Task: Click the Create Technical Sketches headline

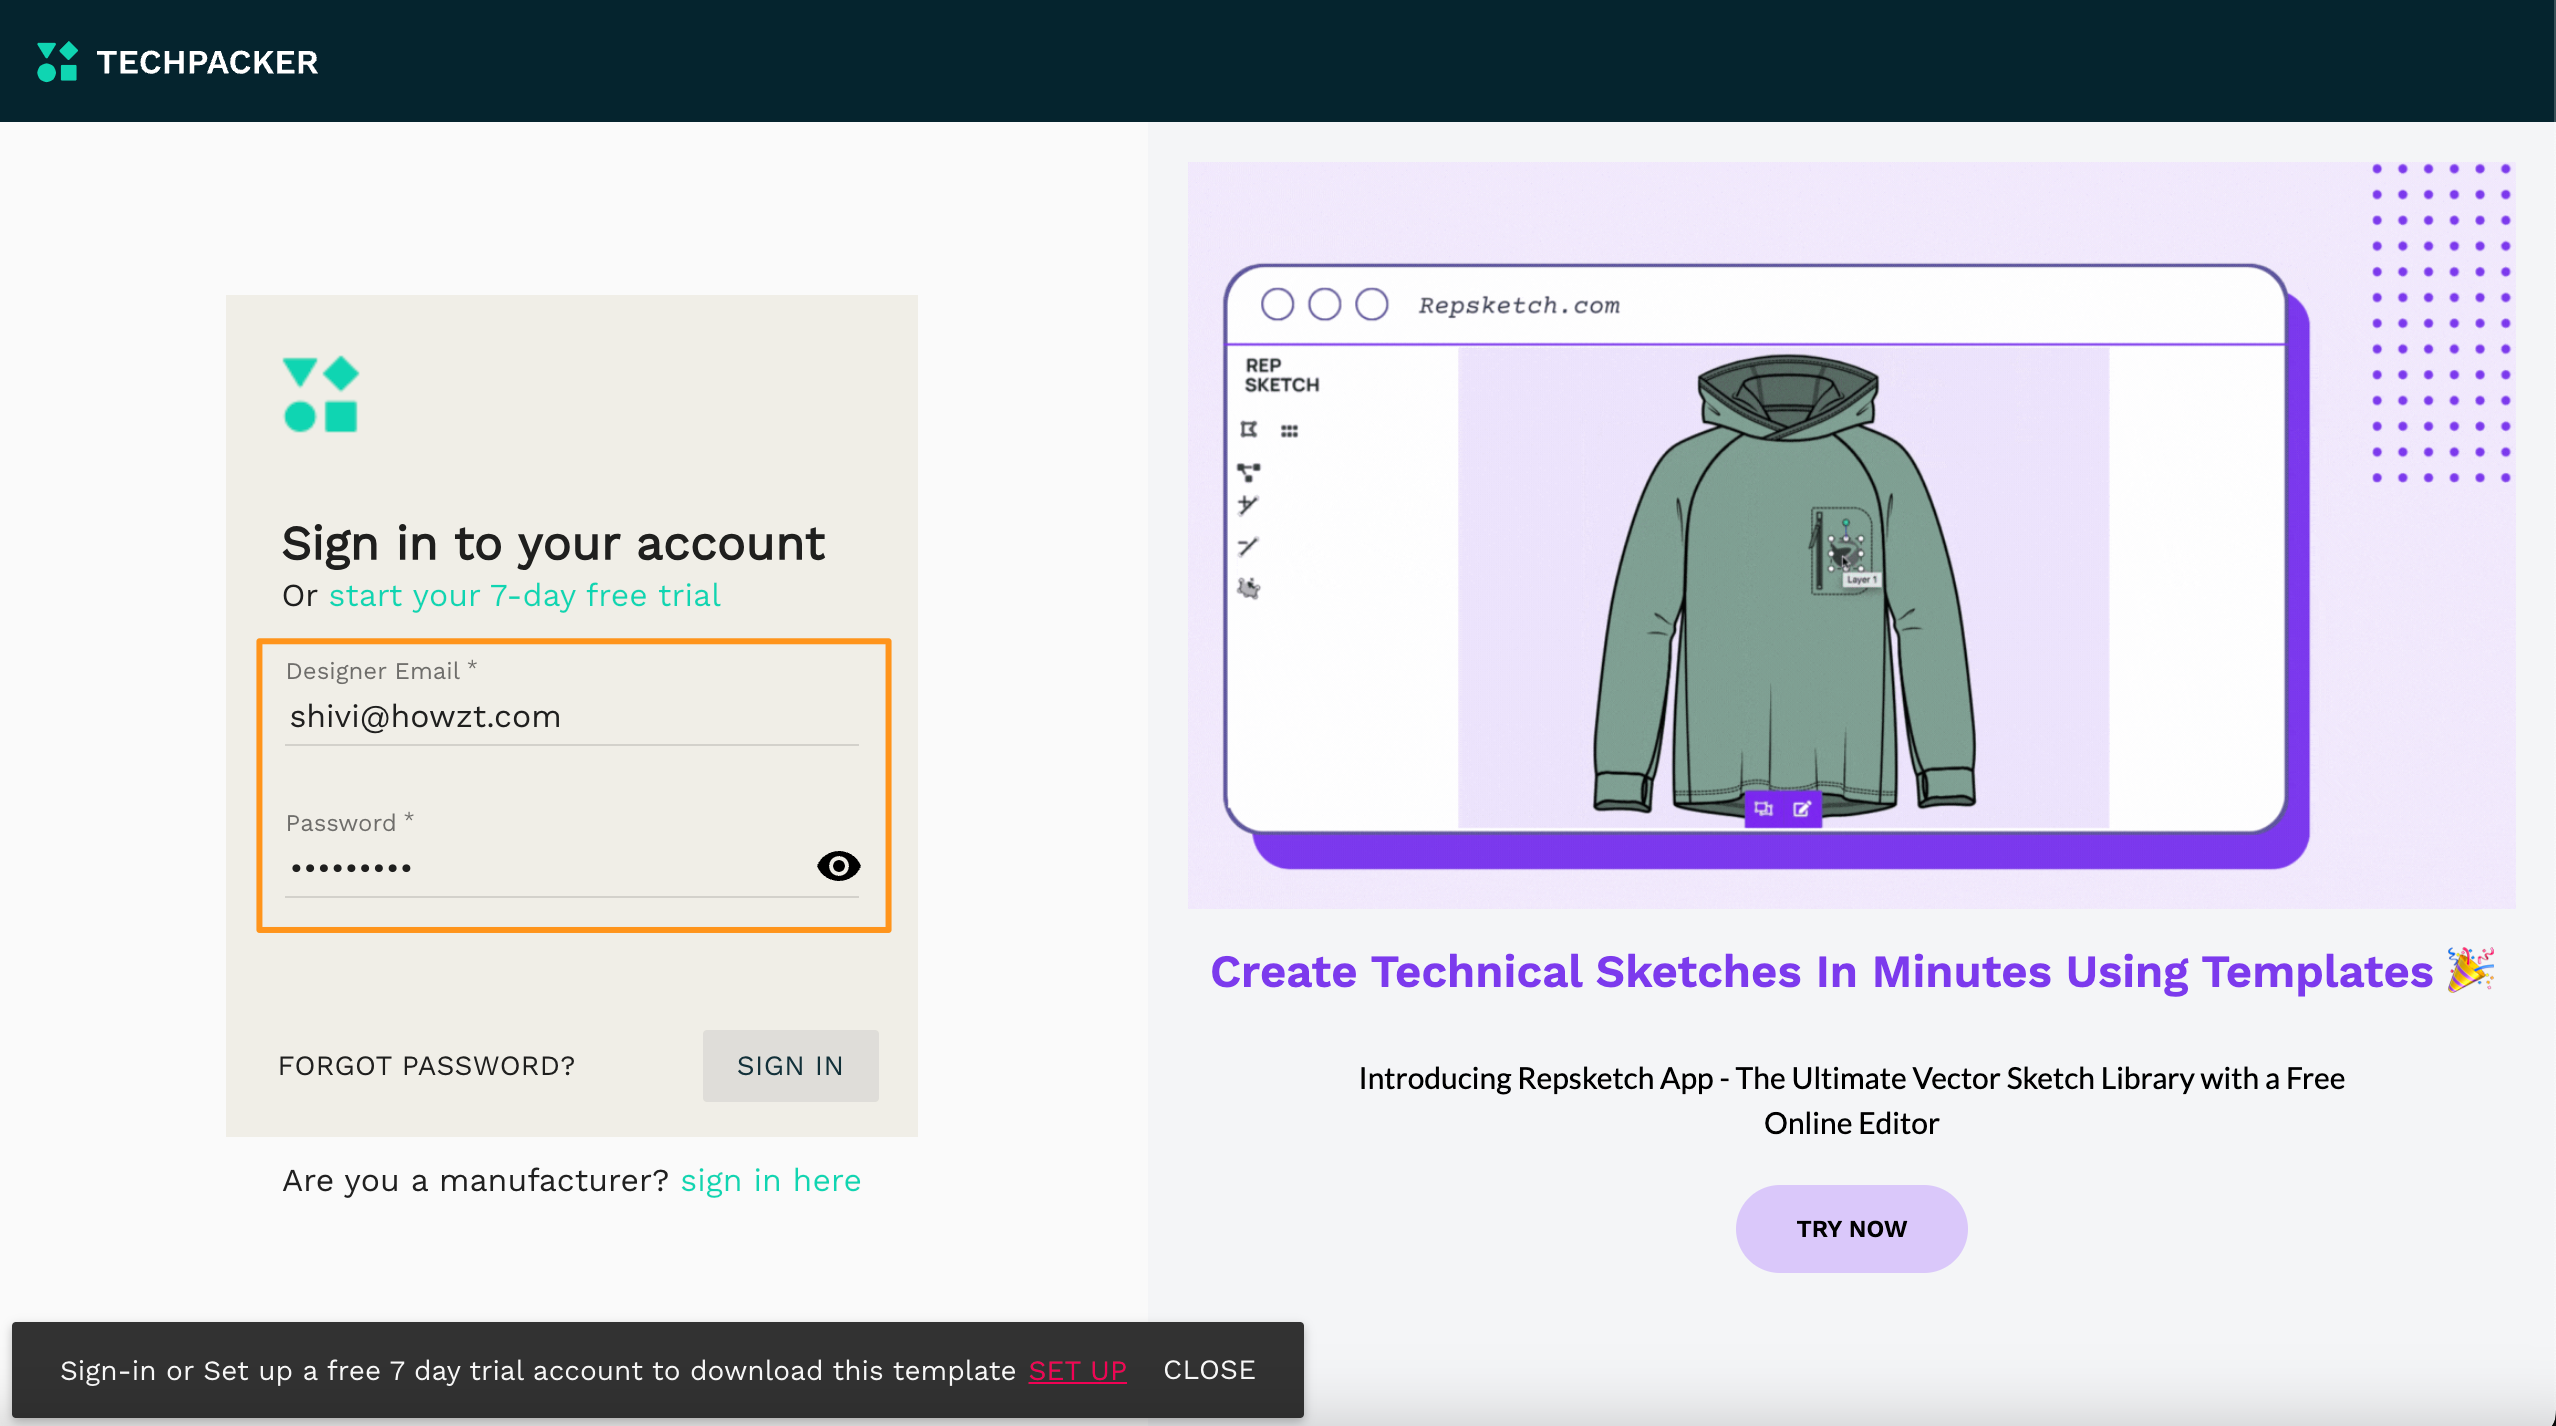Action: click(1820, 972)
